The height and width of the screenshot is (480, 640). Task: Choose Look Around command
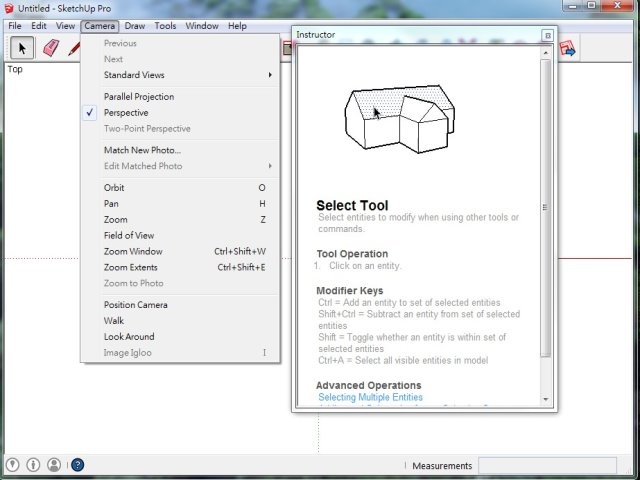tap(180, 337)
